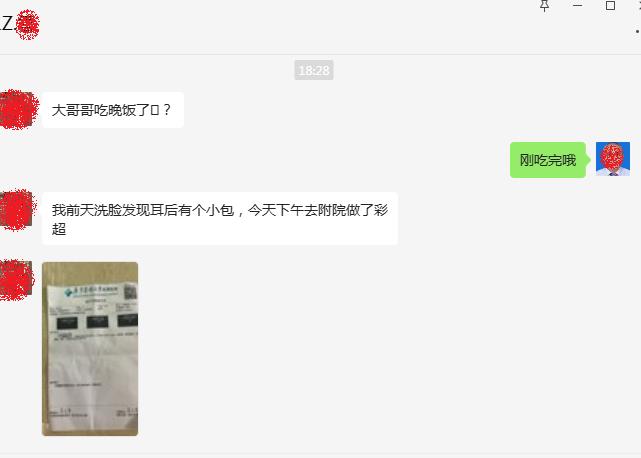The width and height of the screenshot is (641, 458).
Task: Maximize the chat window
Action: pyautogui.click(x=610, y=5)
